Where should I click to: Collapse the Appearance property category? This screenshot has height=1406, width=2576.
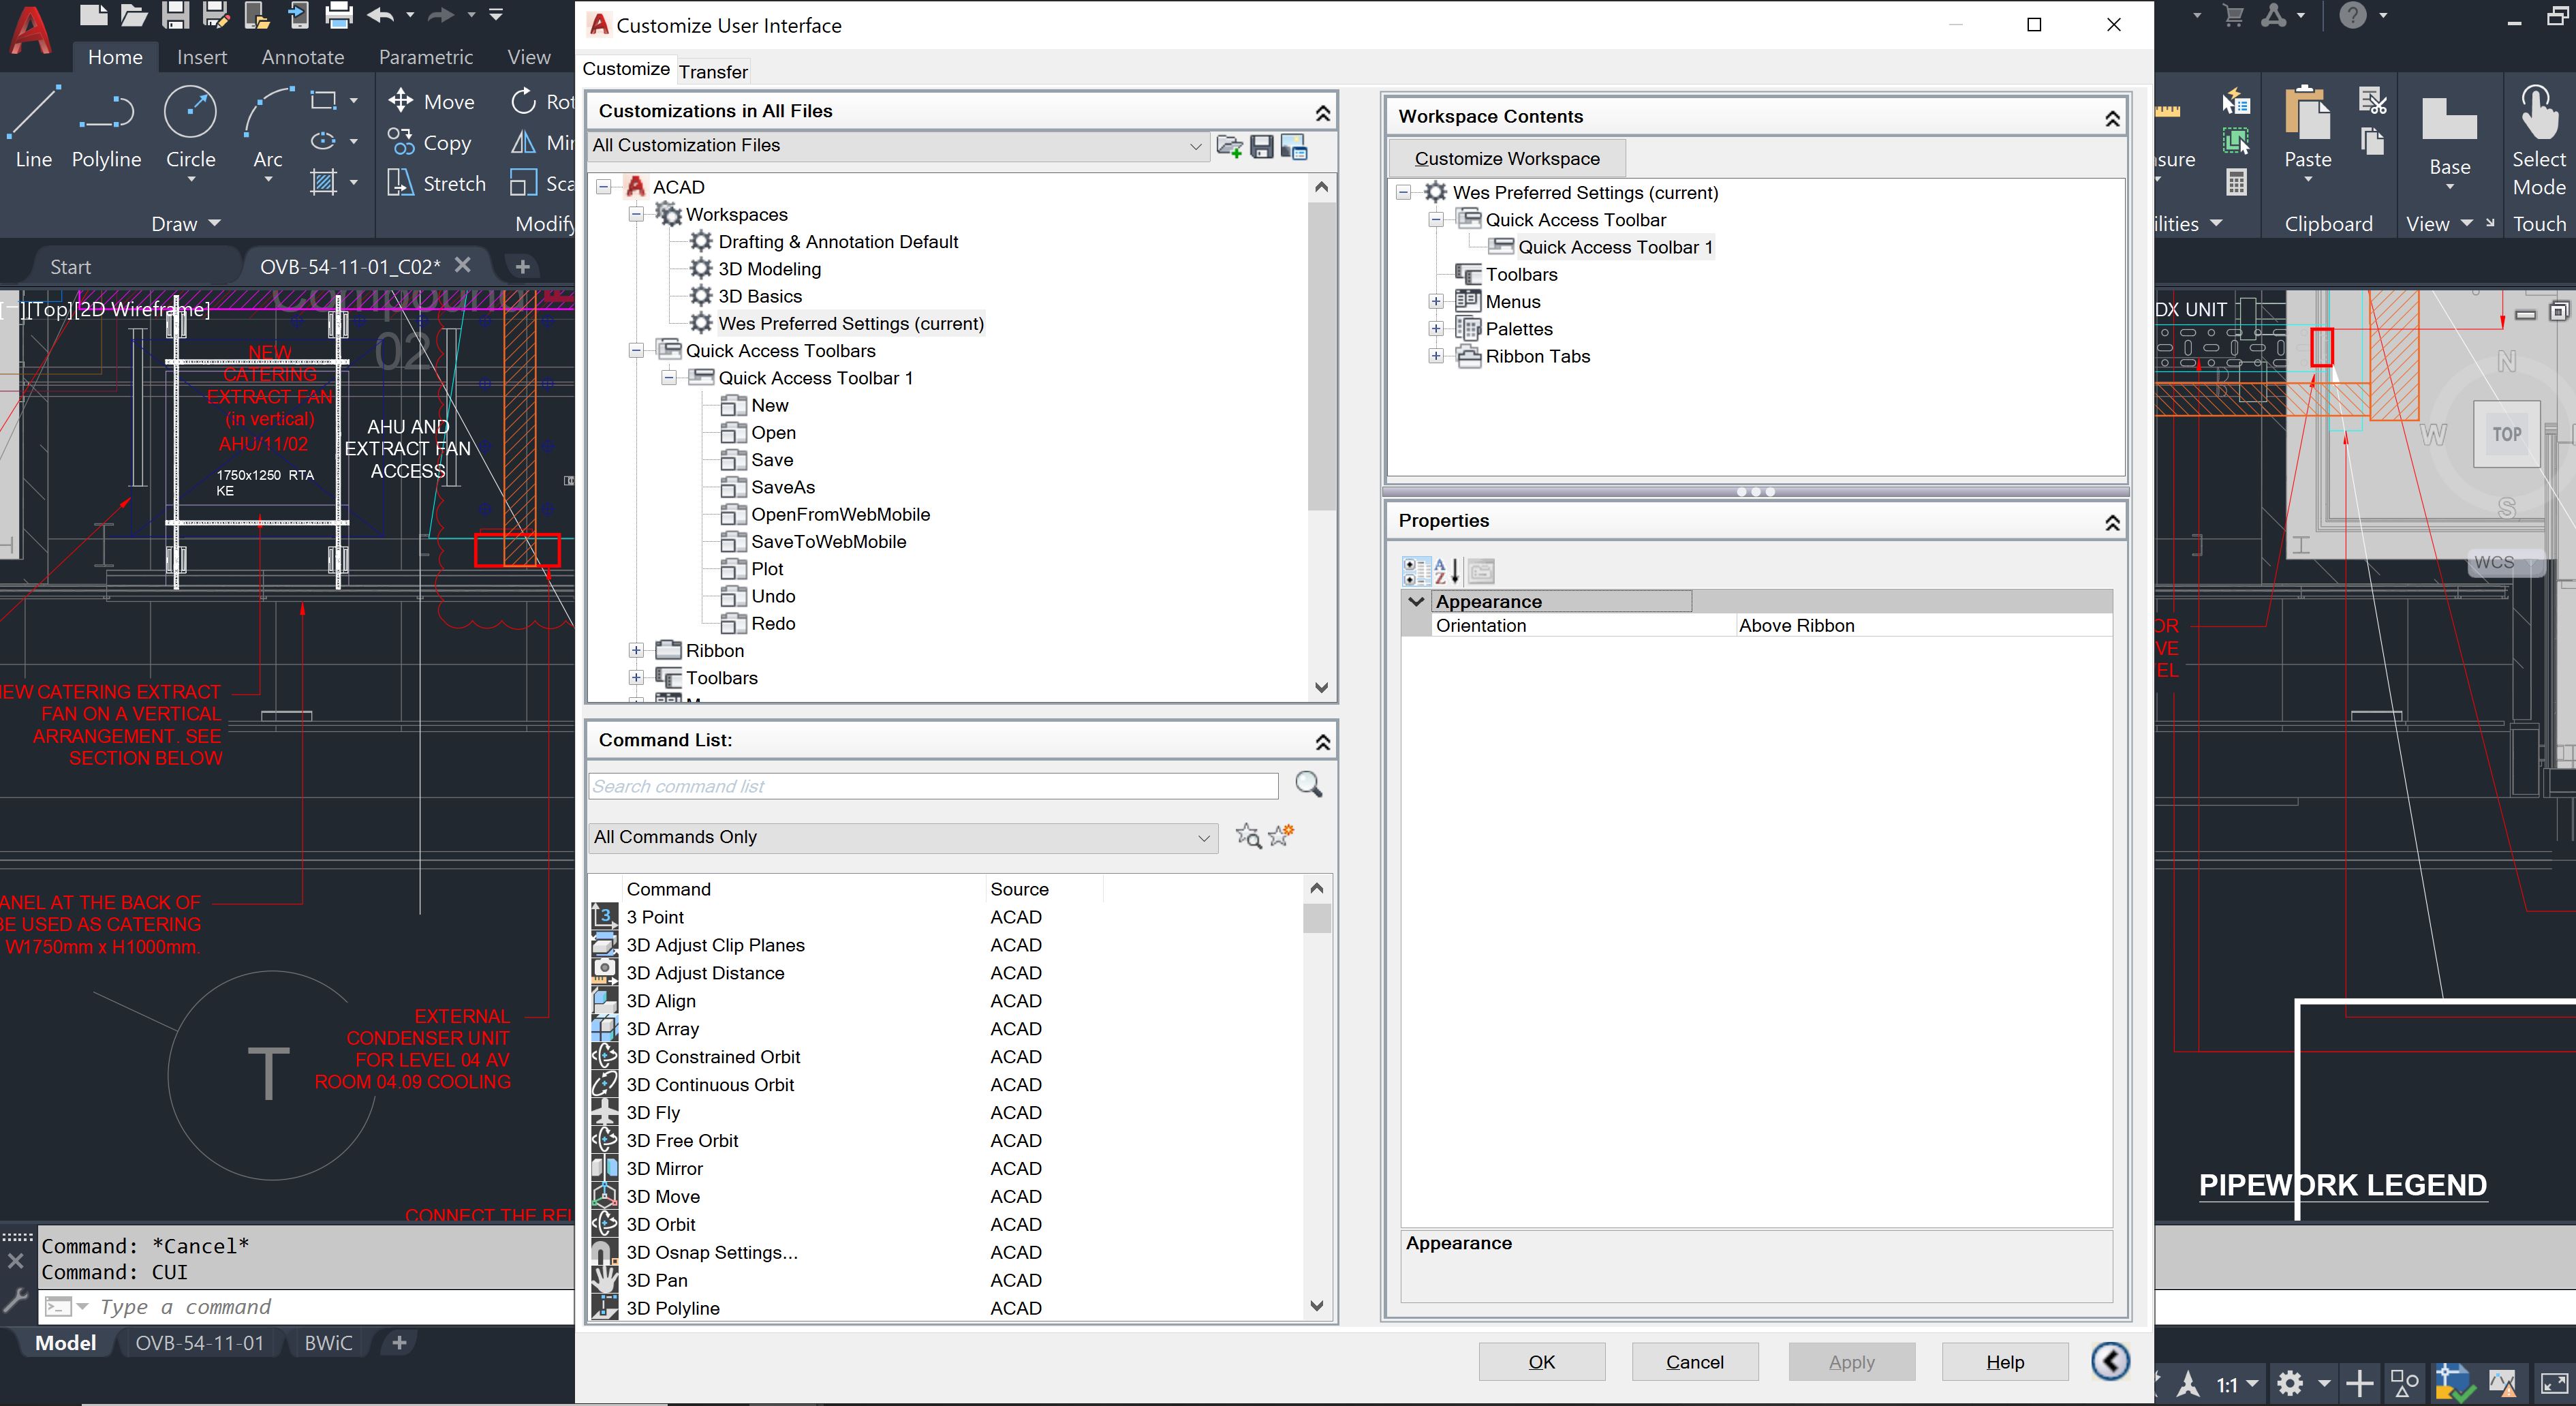click(1416, 601)
